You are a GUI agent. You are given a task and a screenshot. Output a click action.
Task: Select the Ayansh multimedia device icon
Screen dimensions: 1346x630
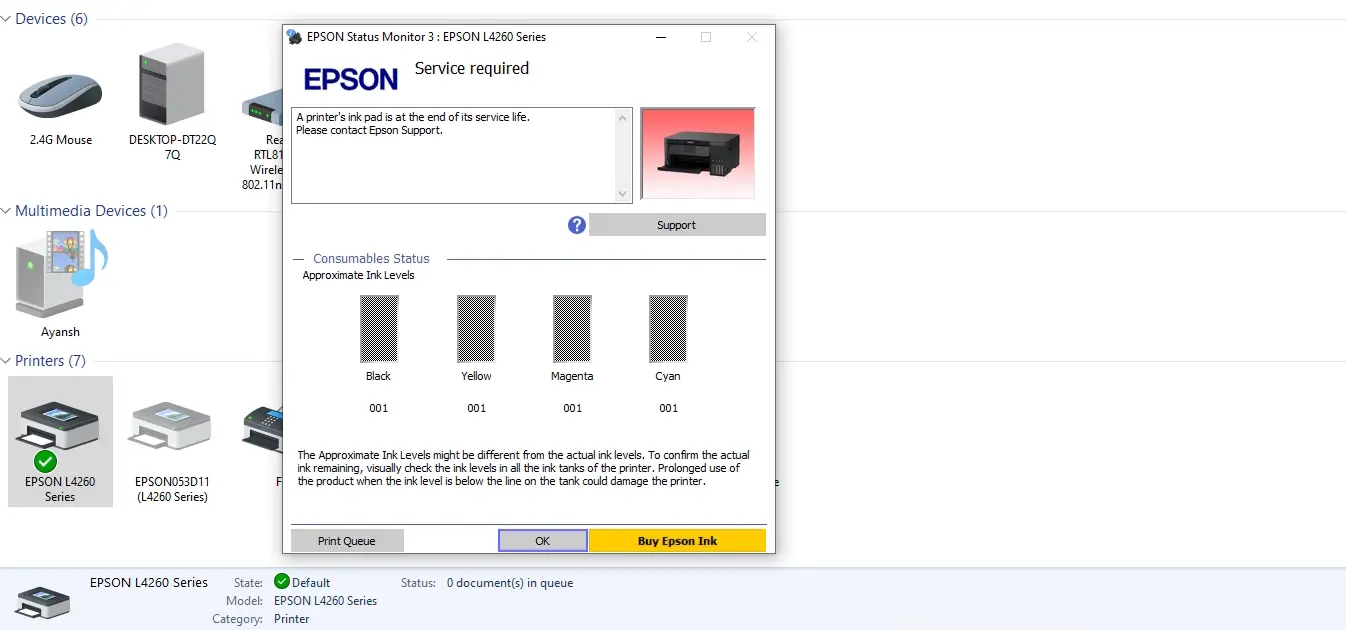[61, 273]
